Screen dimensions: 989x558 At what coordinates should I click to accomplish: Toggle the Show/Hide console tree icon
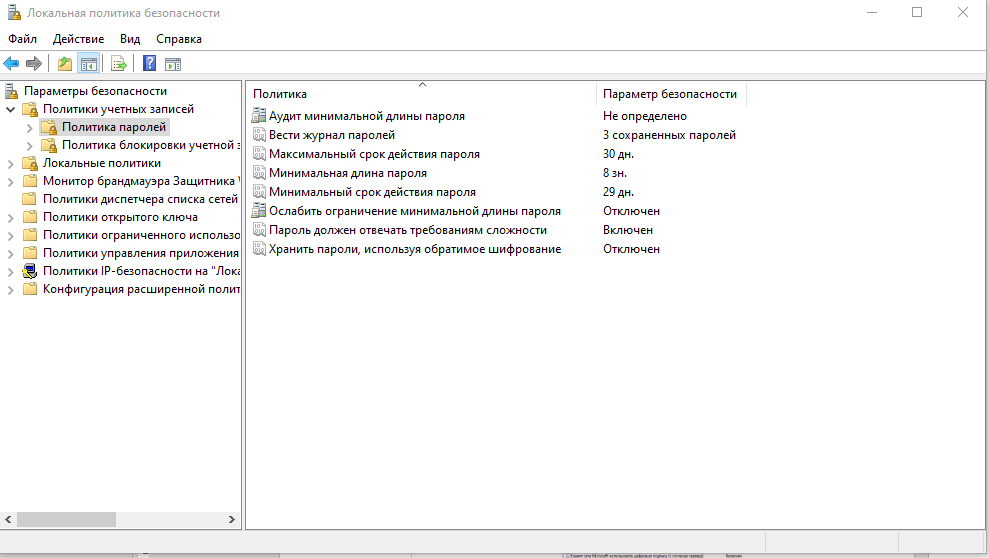click(x=88, y=64)
